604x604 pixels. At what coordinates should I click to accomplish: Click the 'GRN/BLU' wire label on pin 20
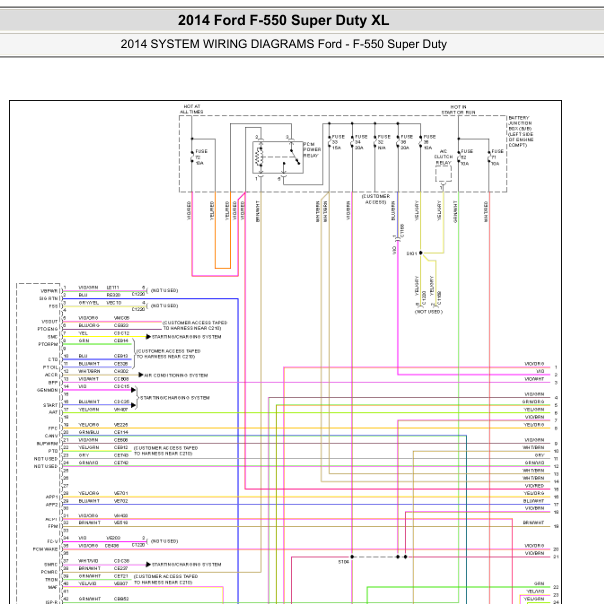click(89, 432)
